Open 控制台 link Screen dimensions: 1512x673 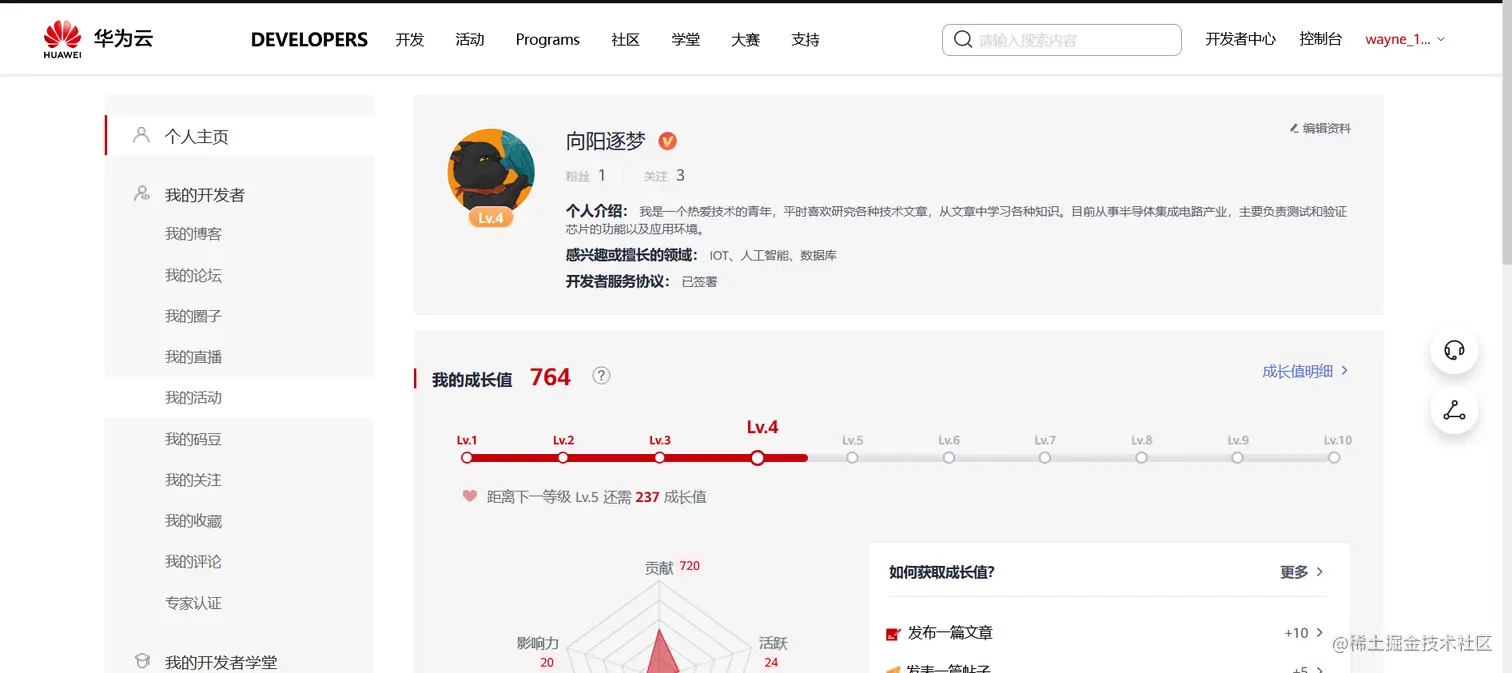click(x=1321, y=39)
